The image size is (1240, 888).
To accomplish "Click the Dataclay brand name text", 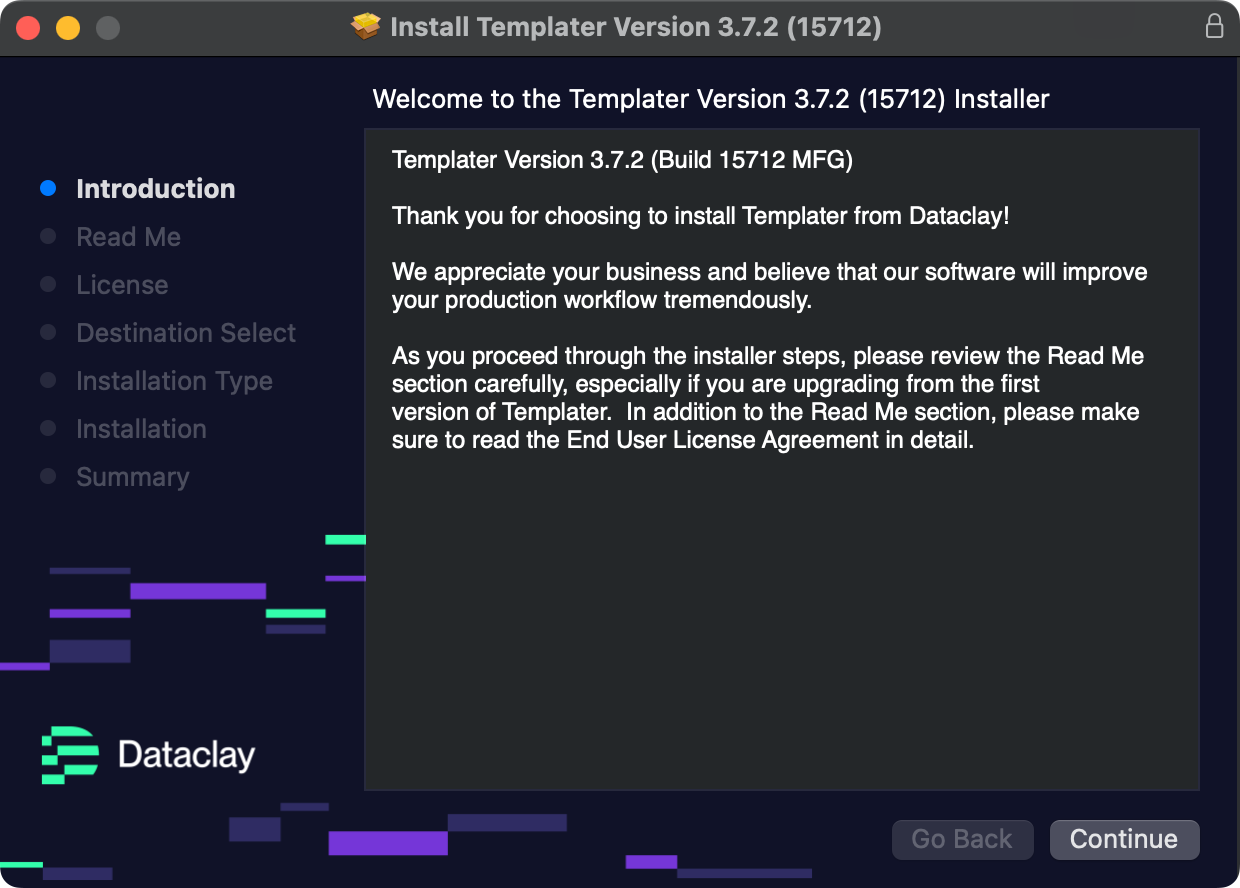I will pos(187,755).
